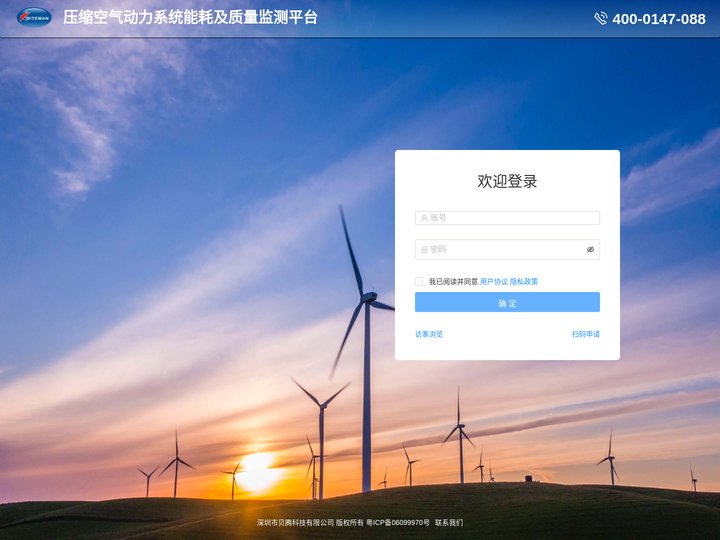Screen dimensions: 720x540
Task: Click the 欢迎登录 heading
Action: [507, 181]
